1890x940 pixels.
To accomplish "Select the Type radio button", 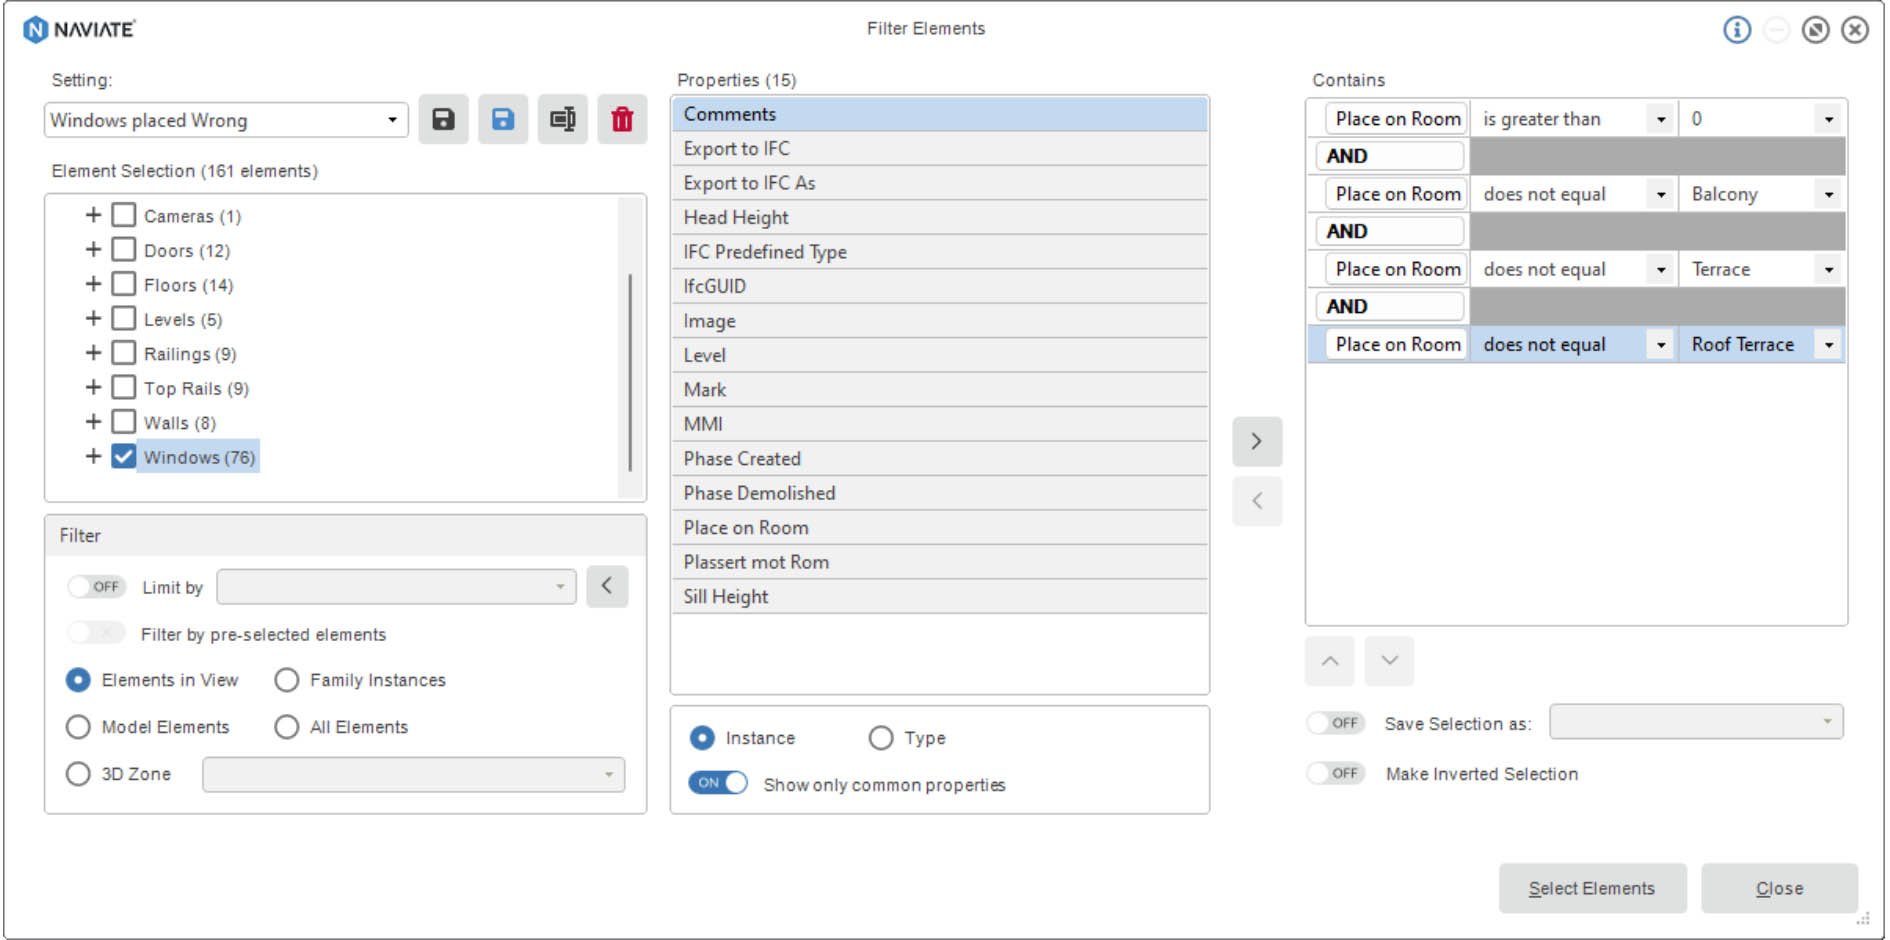I will (881, 737).
